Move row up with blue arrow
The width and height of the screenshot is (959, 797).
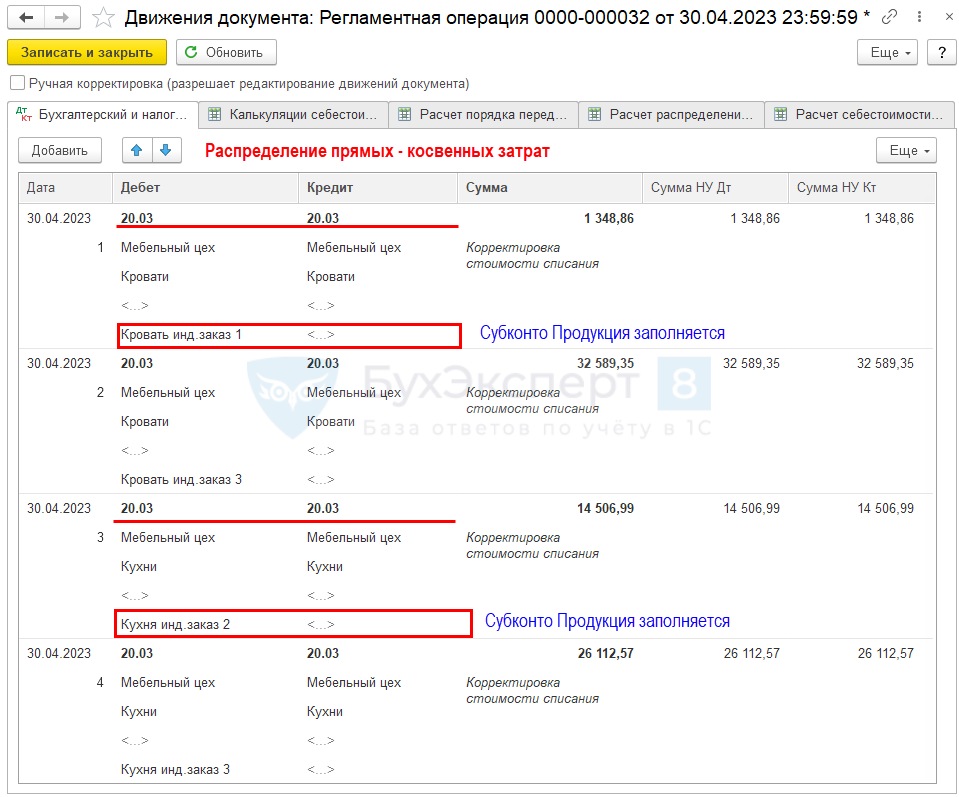[137, 150]
